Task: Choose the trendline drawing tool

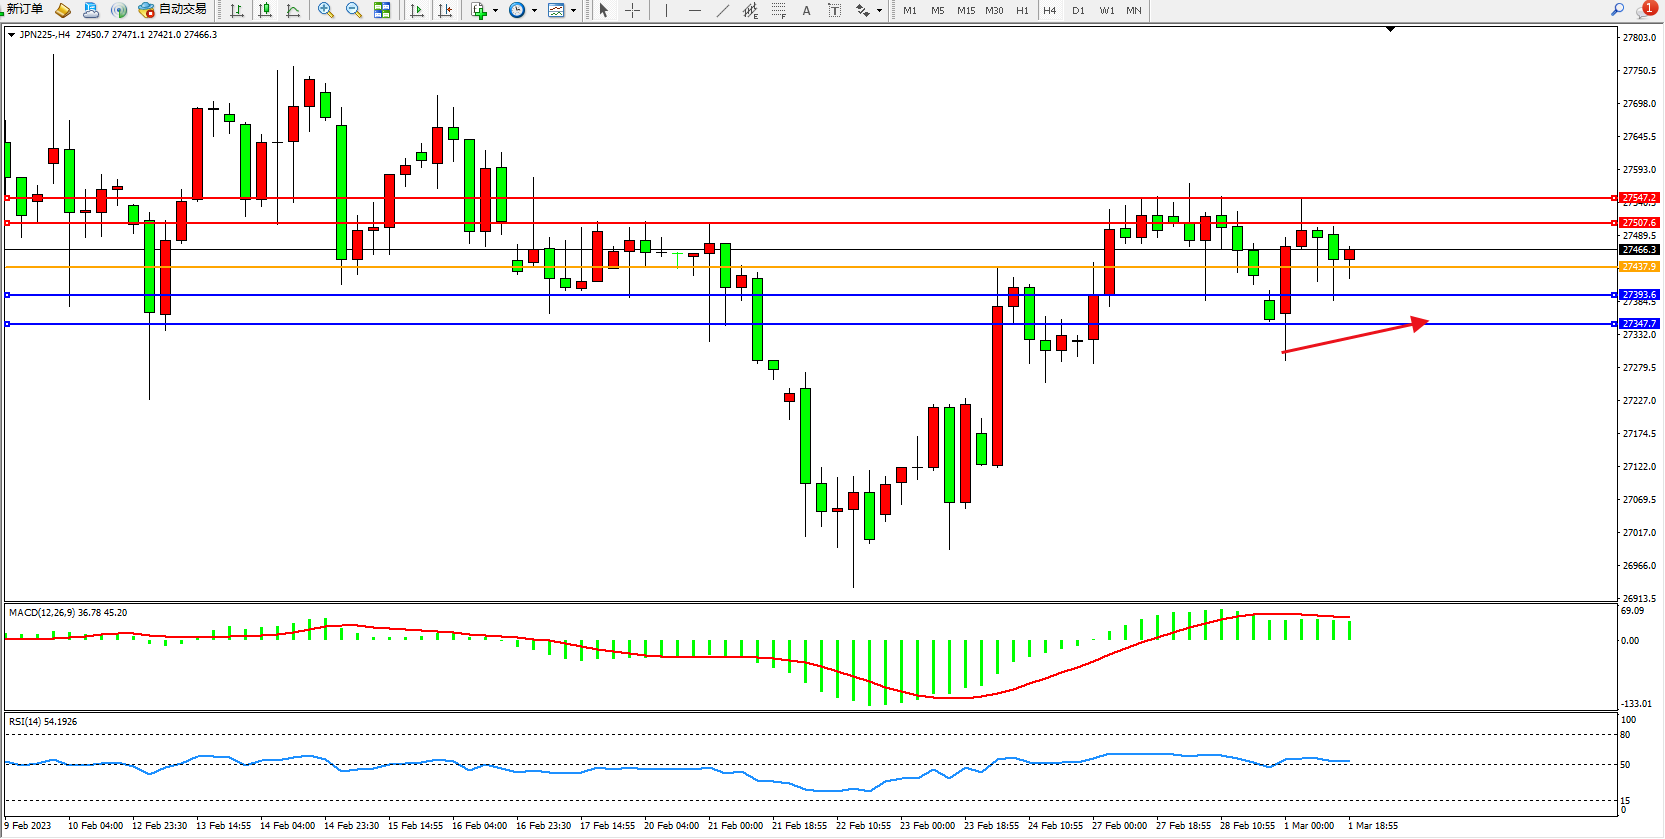Action: (722, 10)
